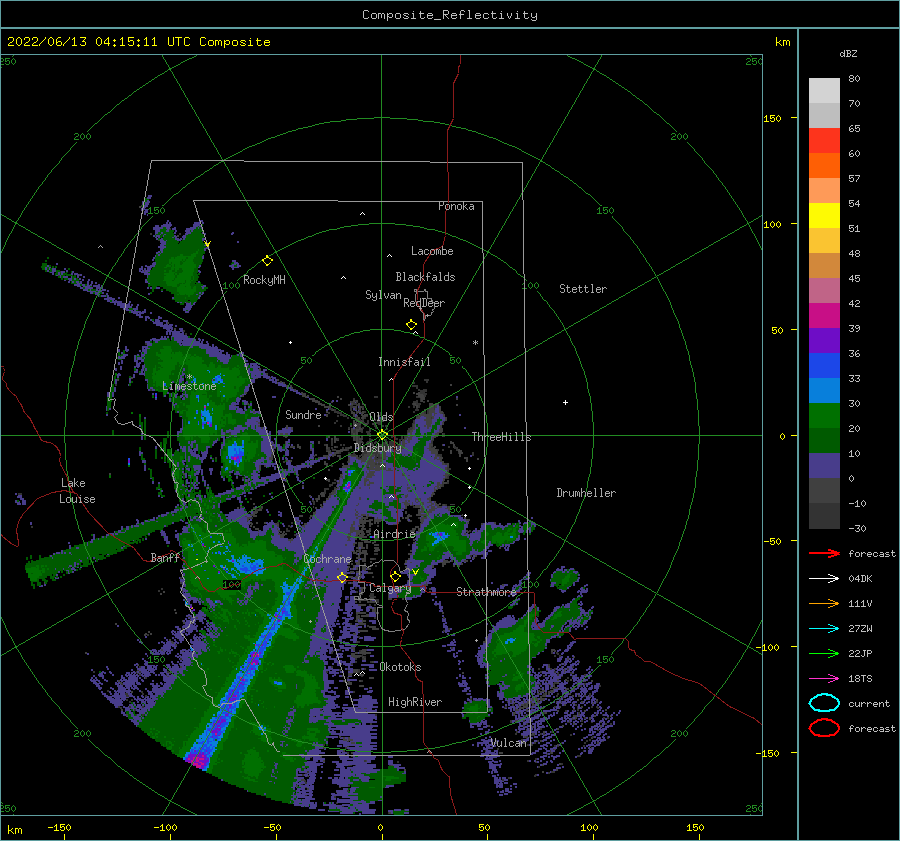Viewport: 900px width, 841px height.
Task: Pick the dark green 10-20 dBZ swatch
Action: (x=824, y=440)
